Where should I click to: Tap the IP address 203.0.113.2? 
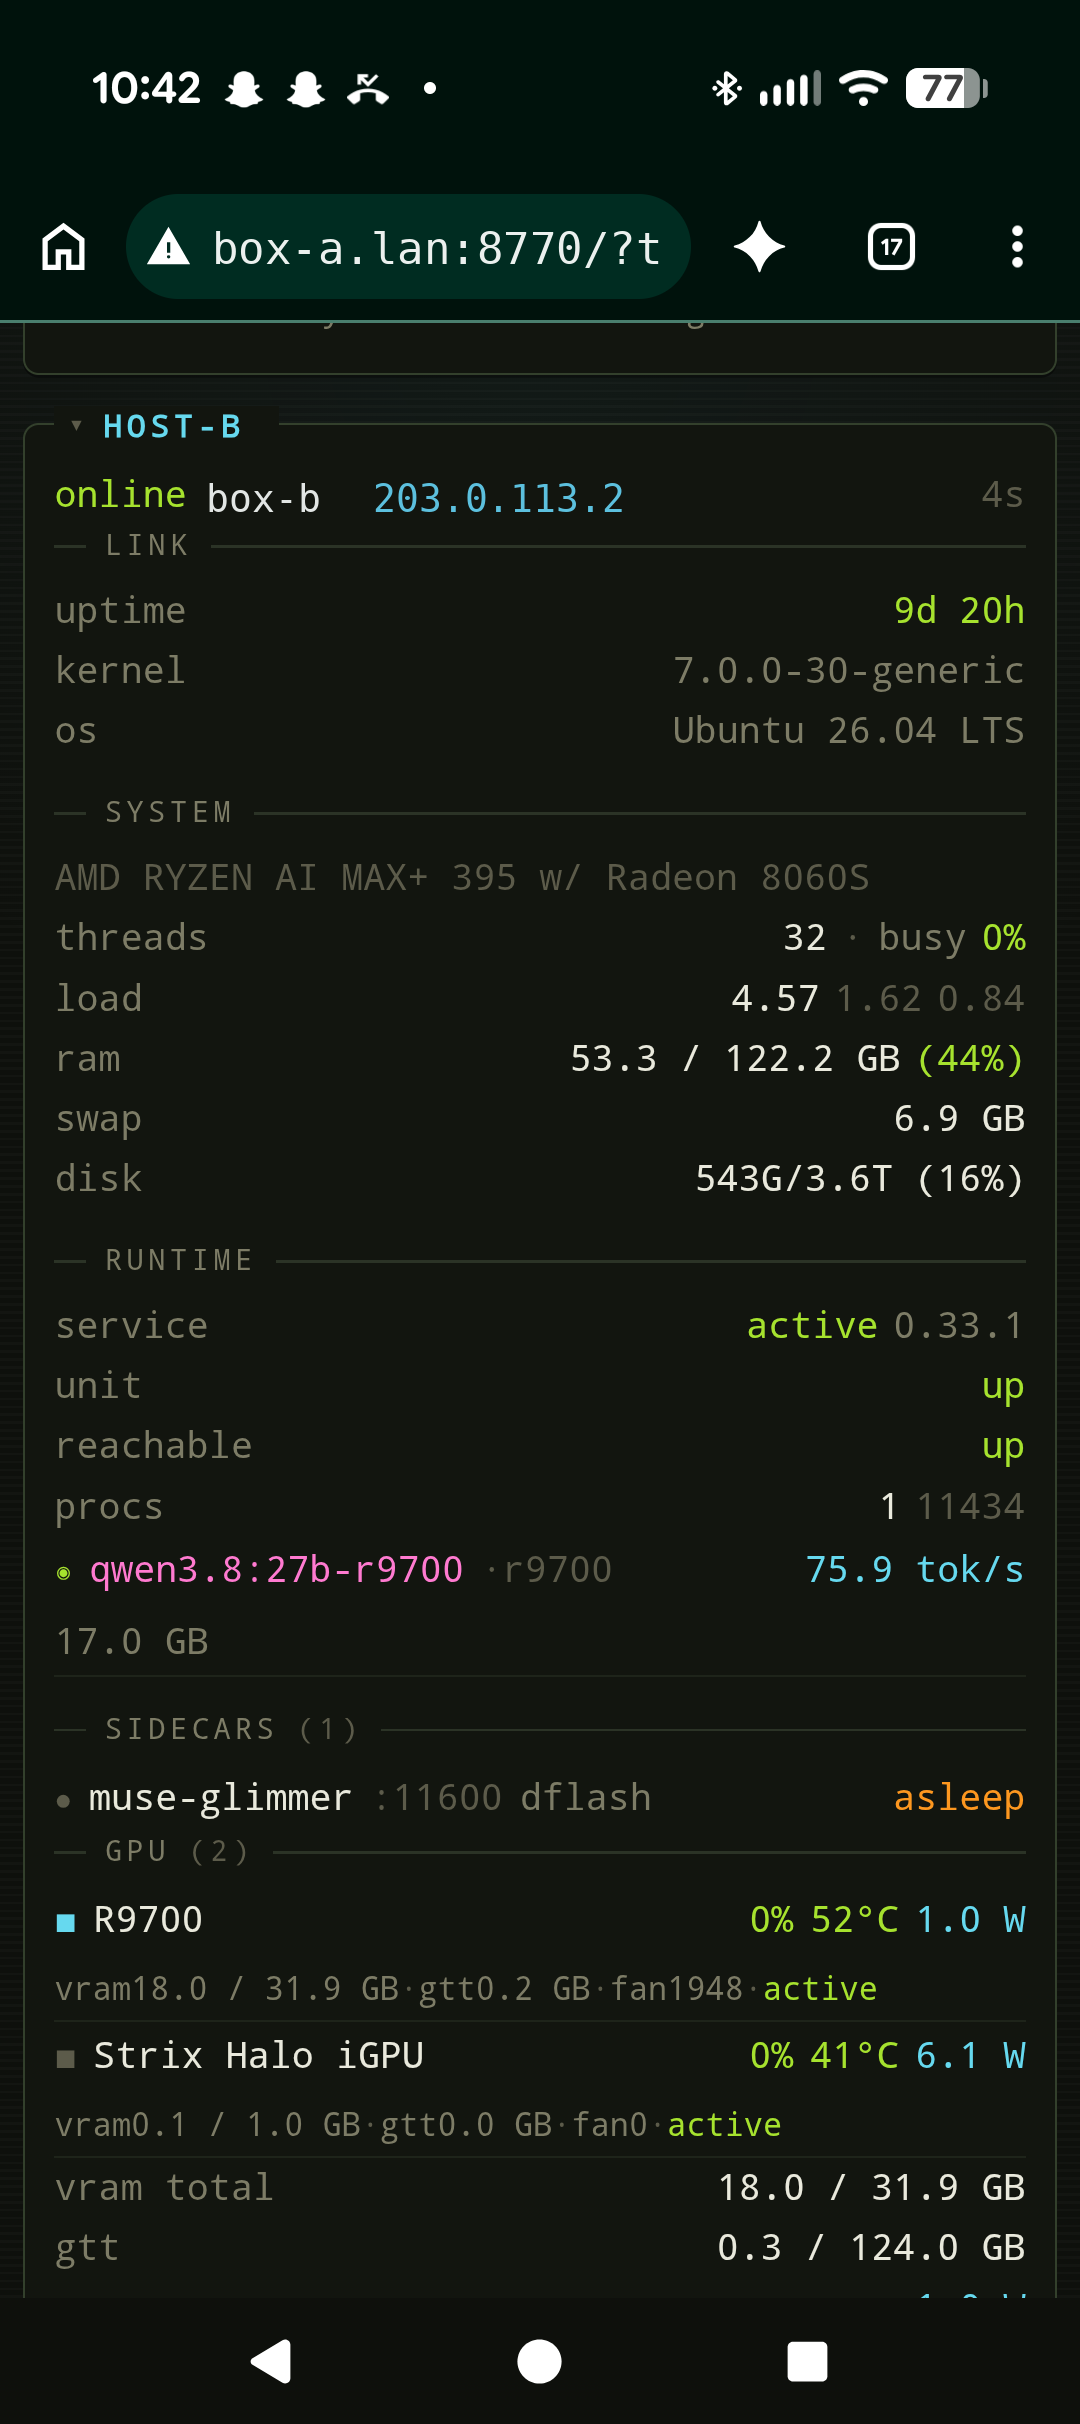tap(498, 498)
